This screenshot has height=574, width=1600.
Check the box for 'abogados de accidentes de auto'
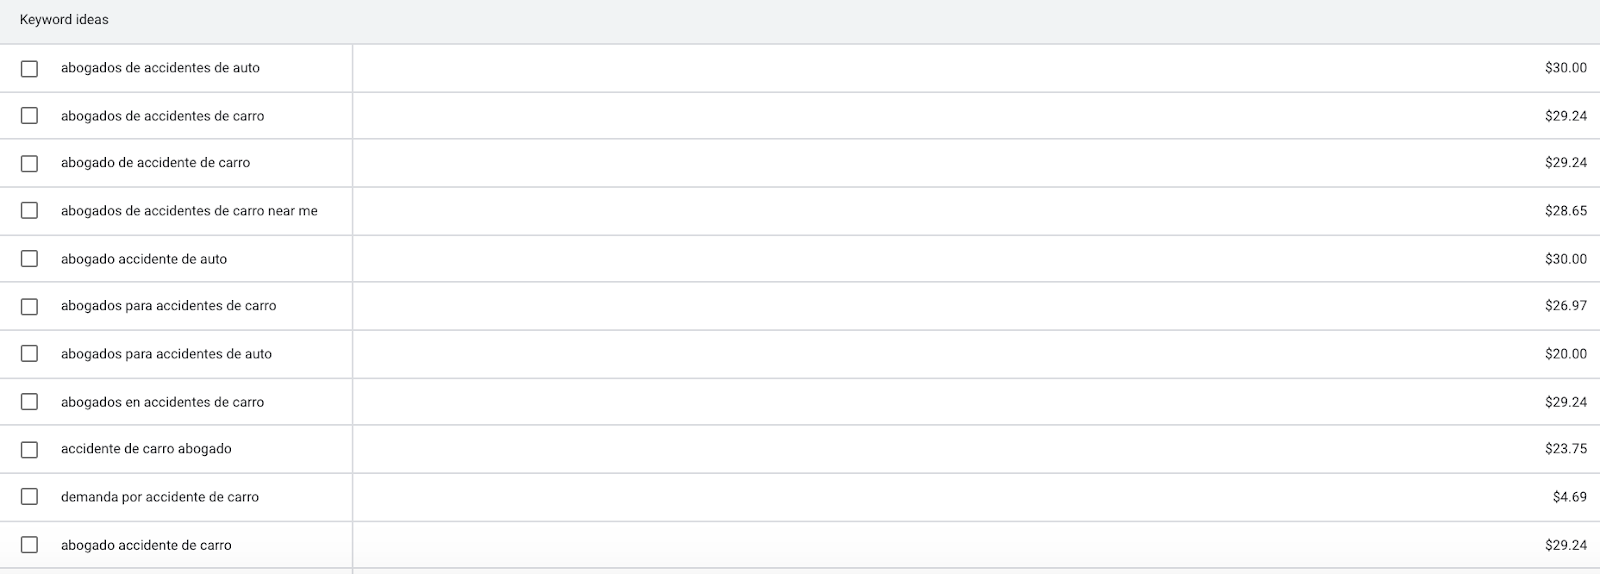click(x=29, y=68)
